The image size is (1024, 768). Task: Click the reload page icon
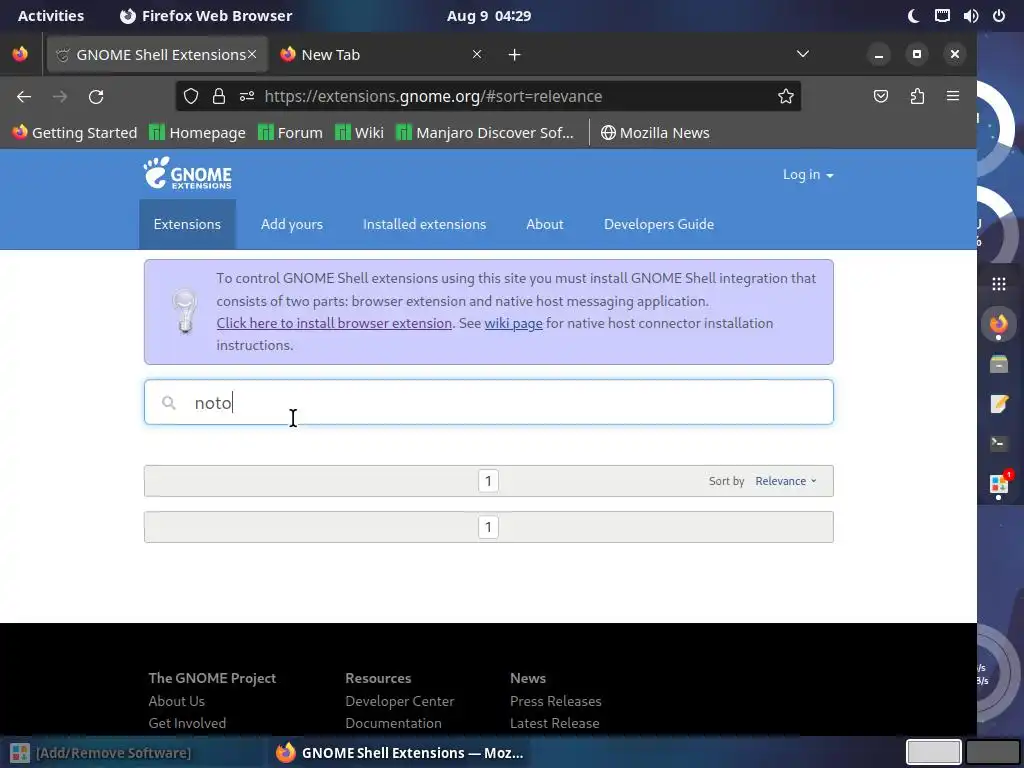tap(96, 97)
